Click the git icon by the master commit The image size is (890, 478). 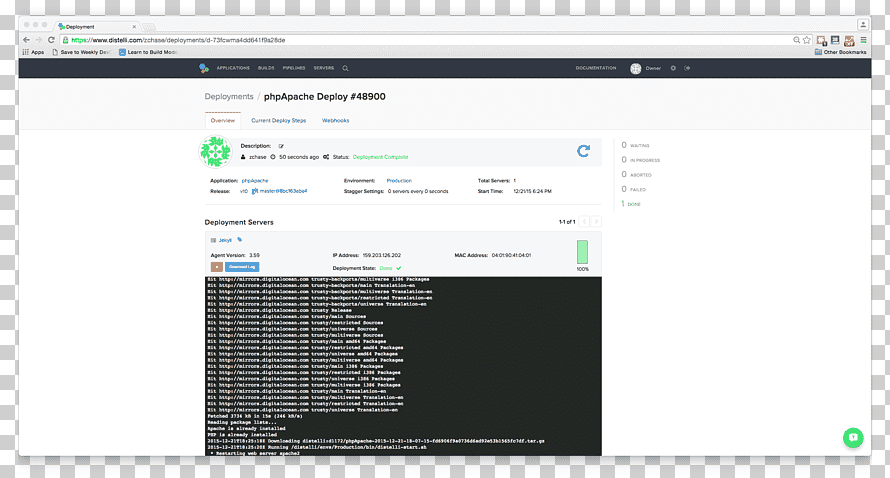255,191
